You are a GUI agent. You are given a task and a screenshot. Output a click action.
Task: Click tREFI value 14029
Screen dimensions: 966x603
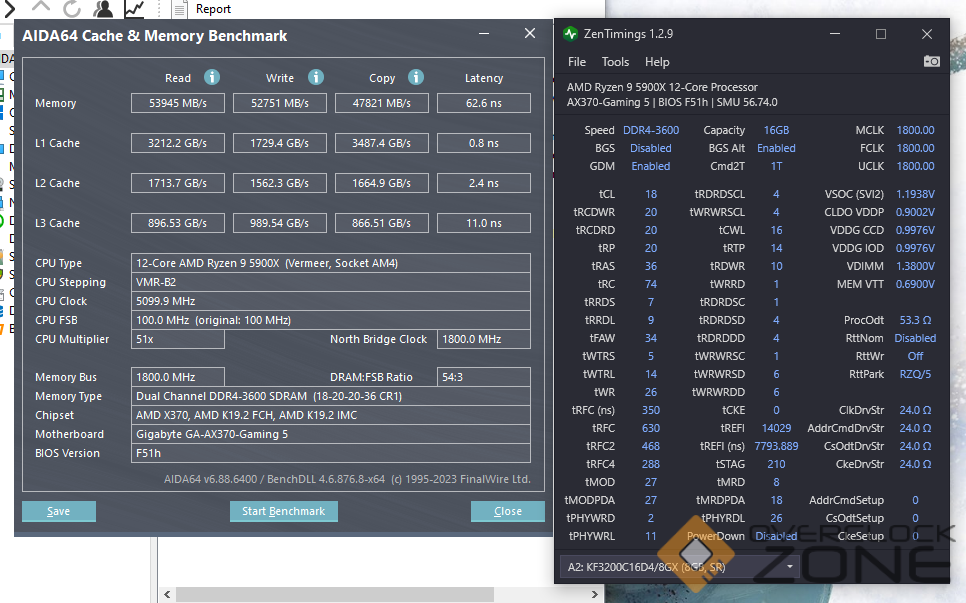click(x=776, y=428)
